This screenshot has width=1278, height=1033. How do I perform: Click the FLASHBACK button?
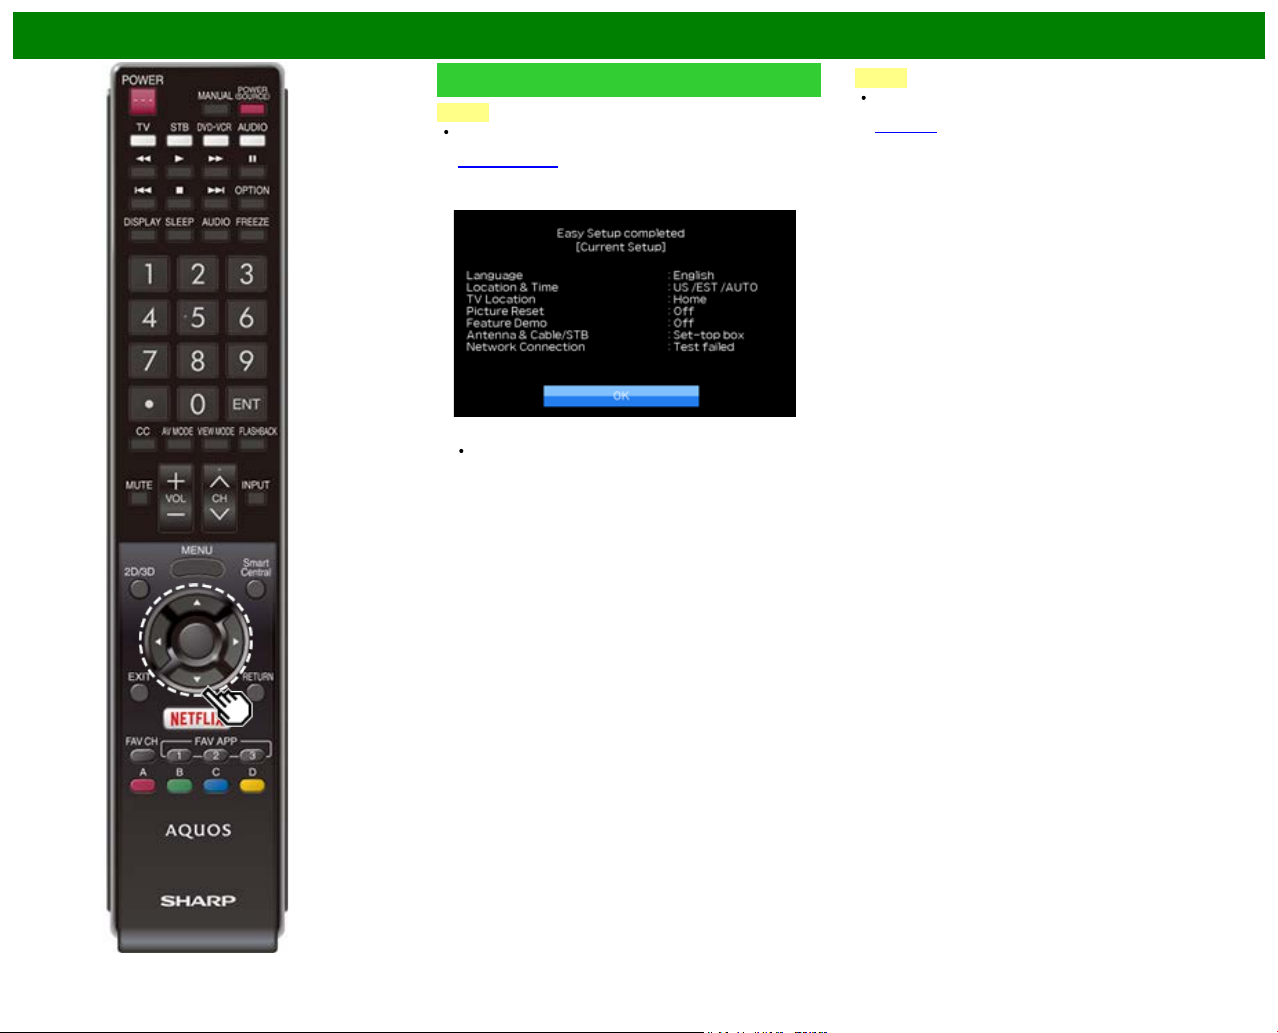pyautogui.click(x=253, y=444)
